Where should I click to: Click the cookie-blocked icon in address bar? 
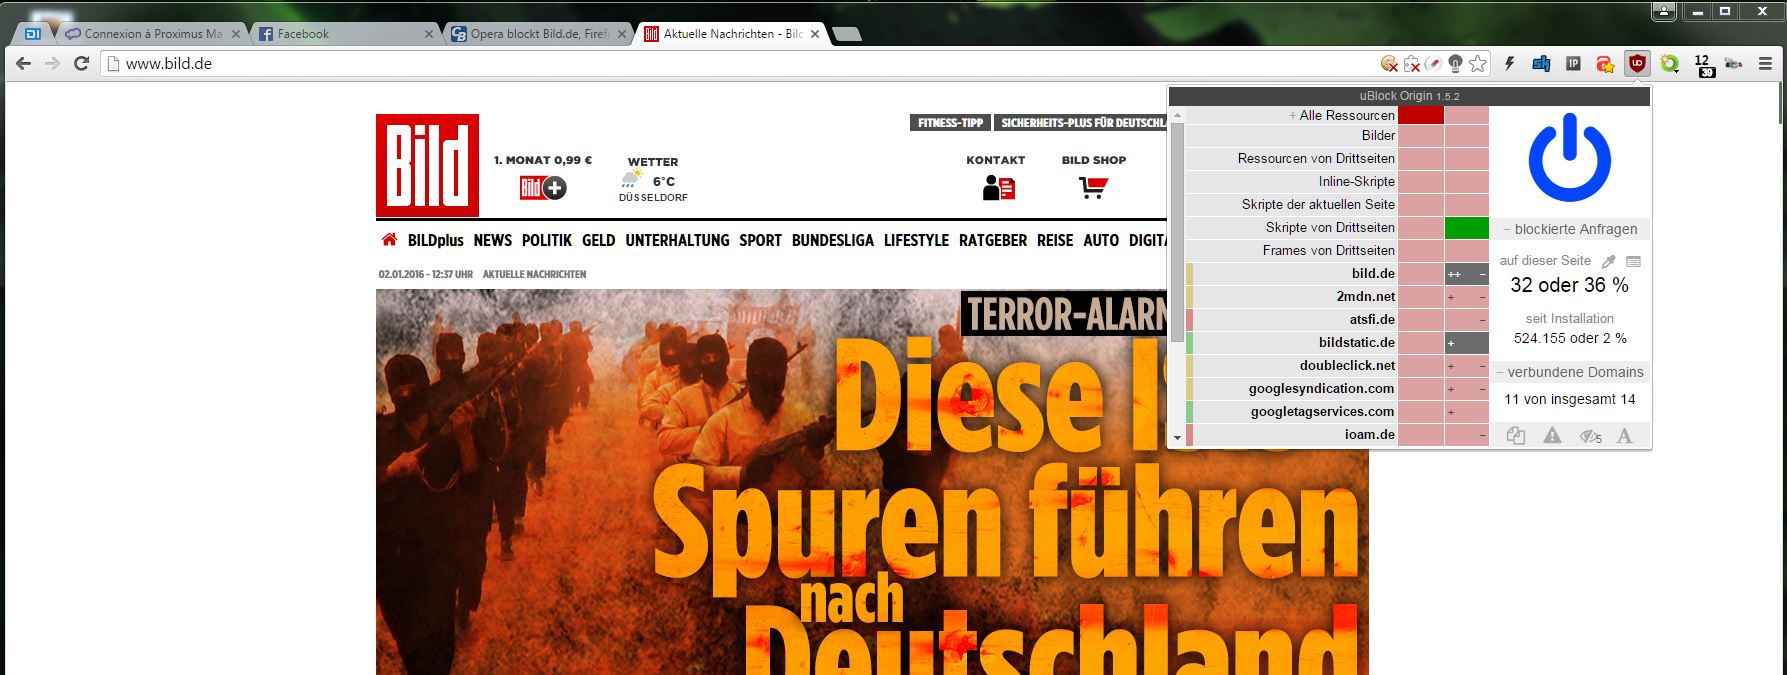click(x=1389, y=64)
